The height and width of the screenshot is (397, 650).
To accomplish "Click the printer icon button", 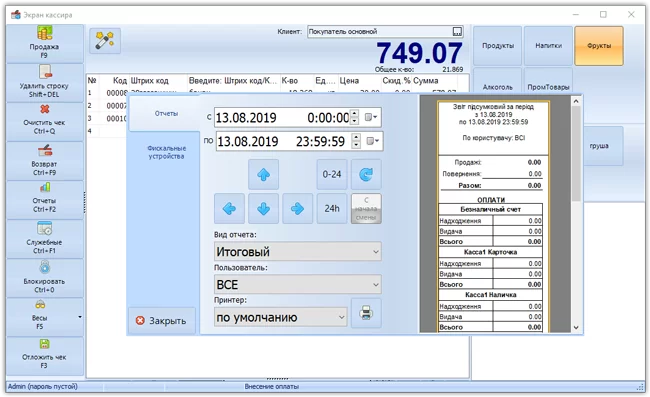I will (x=366, y=313).
